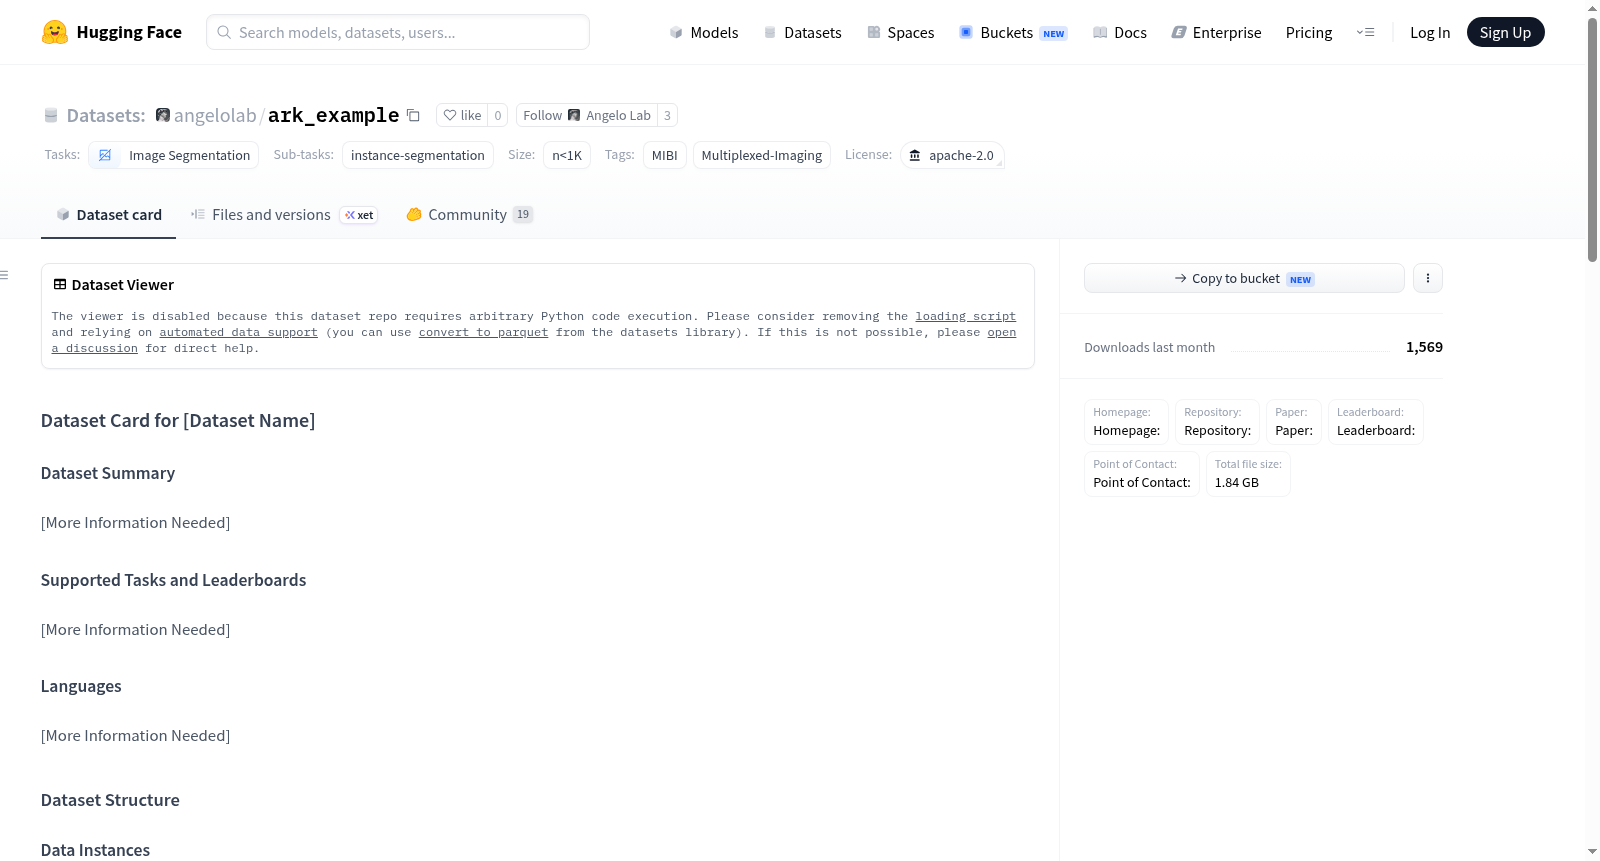Click the Point of Contact info card
Screen dimensions: 1600x861
point(1142,474)
